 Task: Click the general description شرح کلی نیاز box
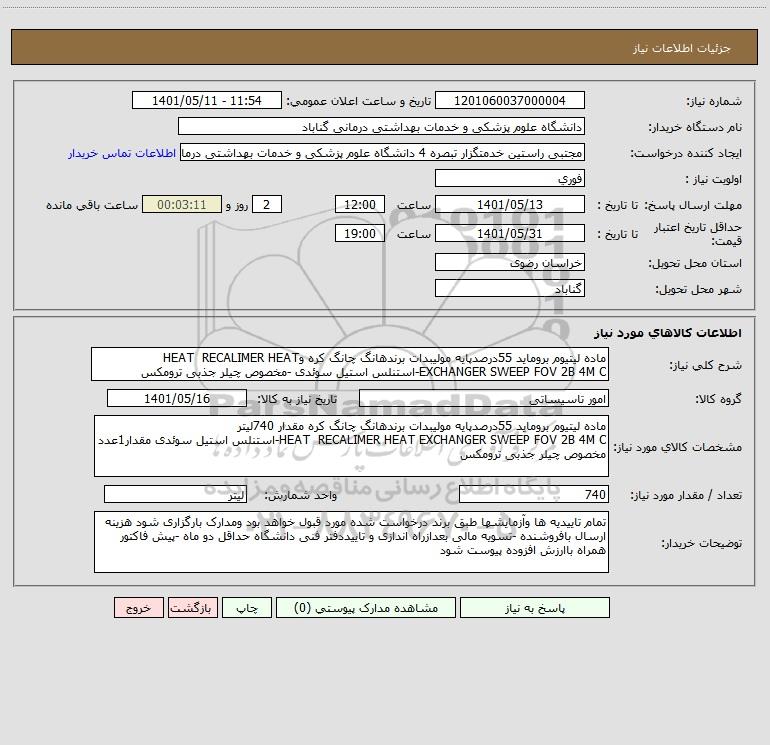[x=350, y=364]
